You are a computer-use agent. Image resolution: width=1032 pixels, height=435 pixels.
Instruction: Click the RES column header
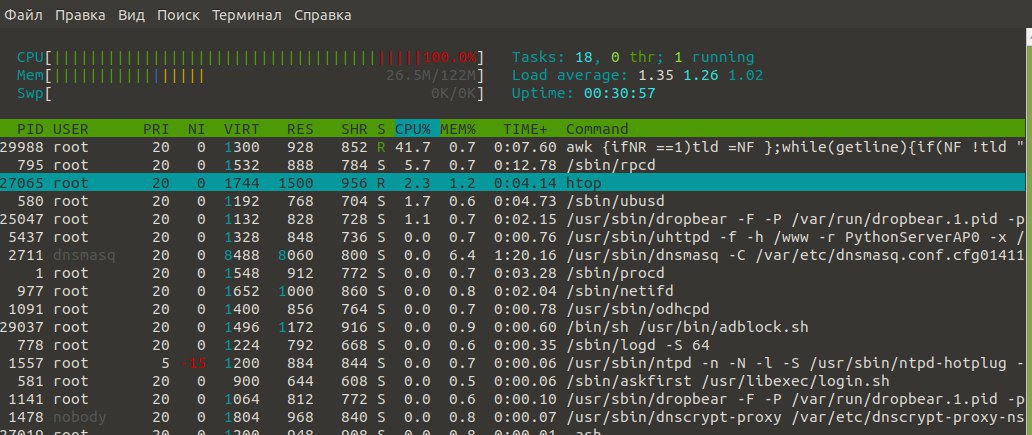tap(300, 129)
